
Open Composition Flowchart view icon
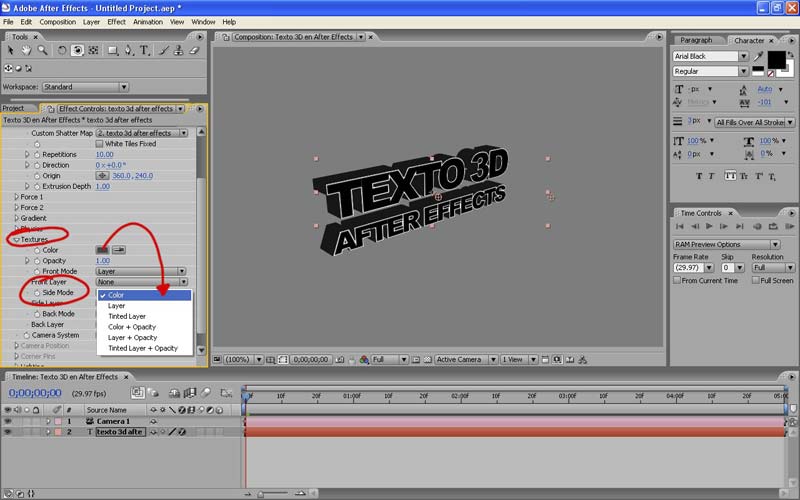(x=582, y=360)
